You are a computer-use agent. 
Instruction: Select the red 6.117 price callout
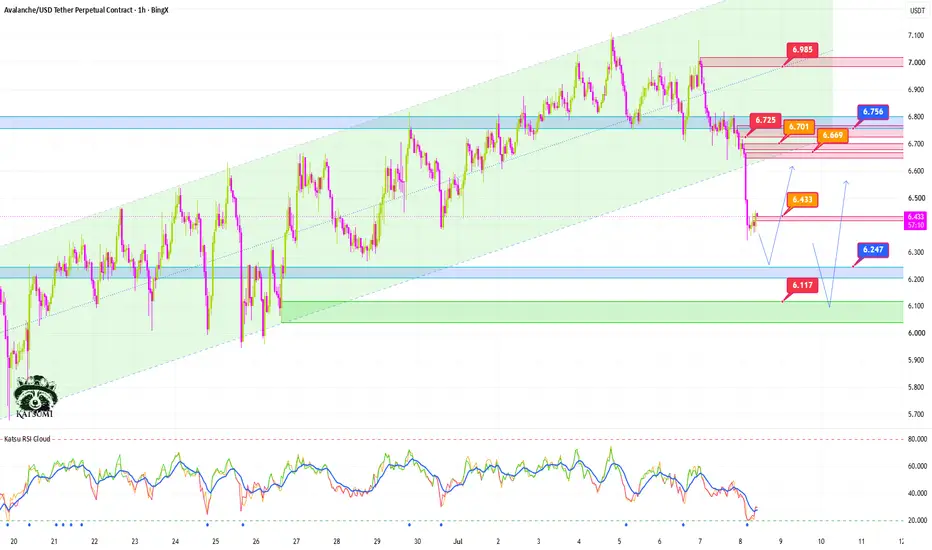pos(802,285)
